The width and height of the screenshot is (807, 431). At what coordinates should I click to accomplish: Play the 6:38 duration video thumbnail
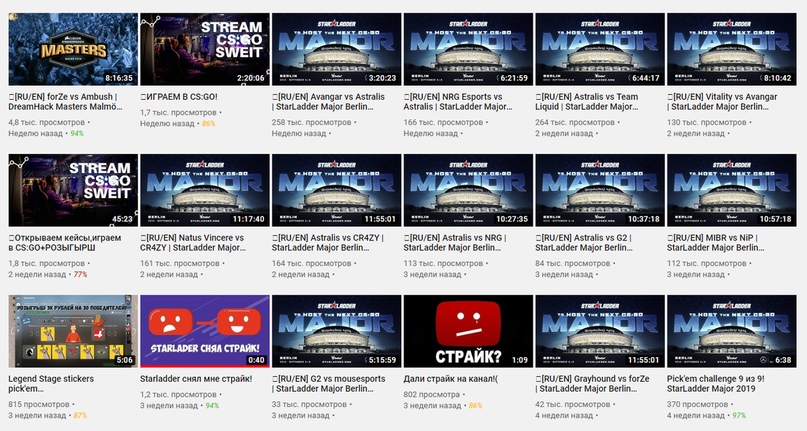731,332
